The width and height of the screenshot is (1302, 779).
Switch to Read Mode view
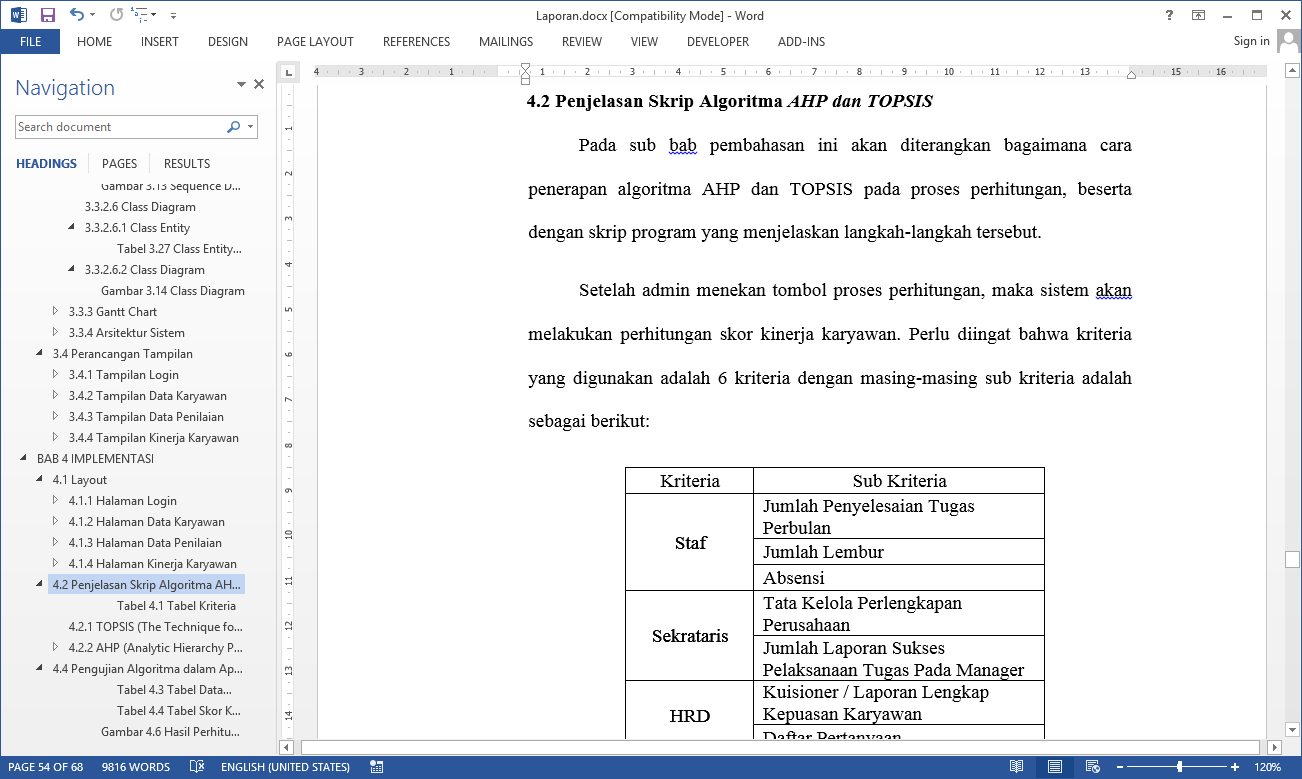[x=1016, y=767]
